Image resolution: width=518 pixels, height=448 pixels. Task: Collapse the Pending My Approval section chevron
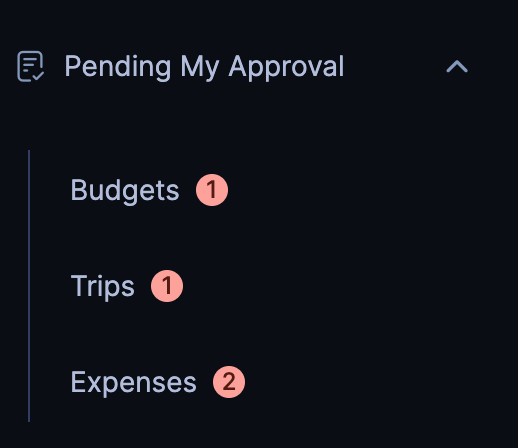tap(457, 67)
